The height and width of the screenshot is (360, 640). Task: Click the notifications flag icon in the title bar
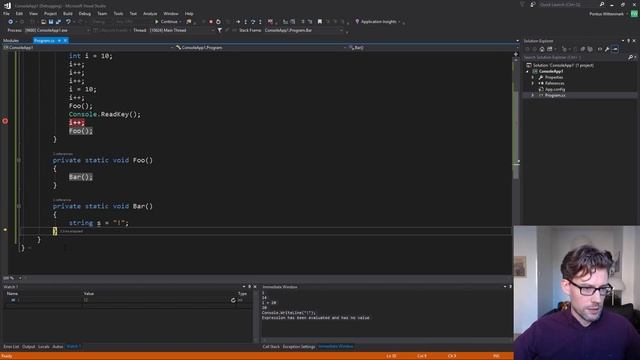[x=522, y=4]
